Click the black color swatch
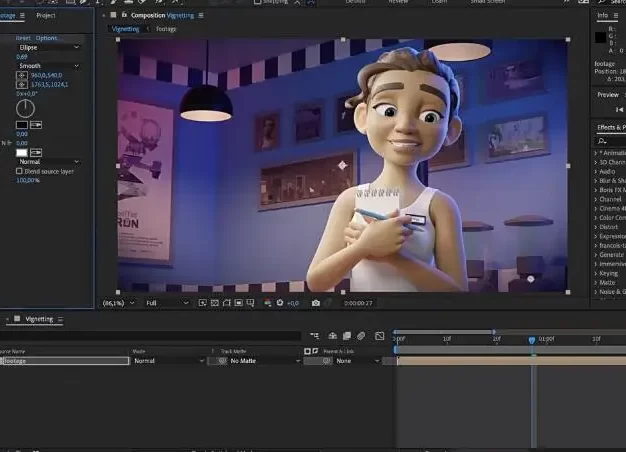The width and height of the screenshot is (626, 452). click(x=21, y=125)
